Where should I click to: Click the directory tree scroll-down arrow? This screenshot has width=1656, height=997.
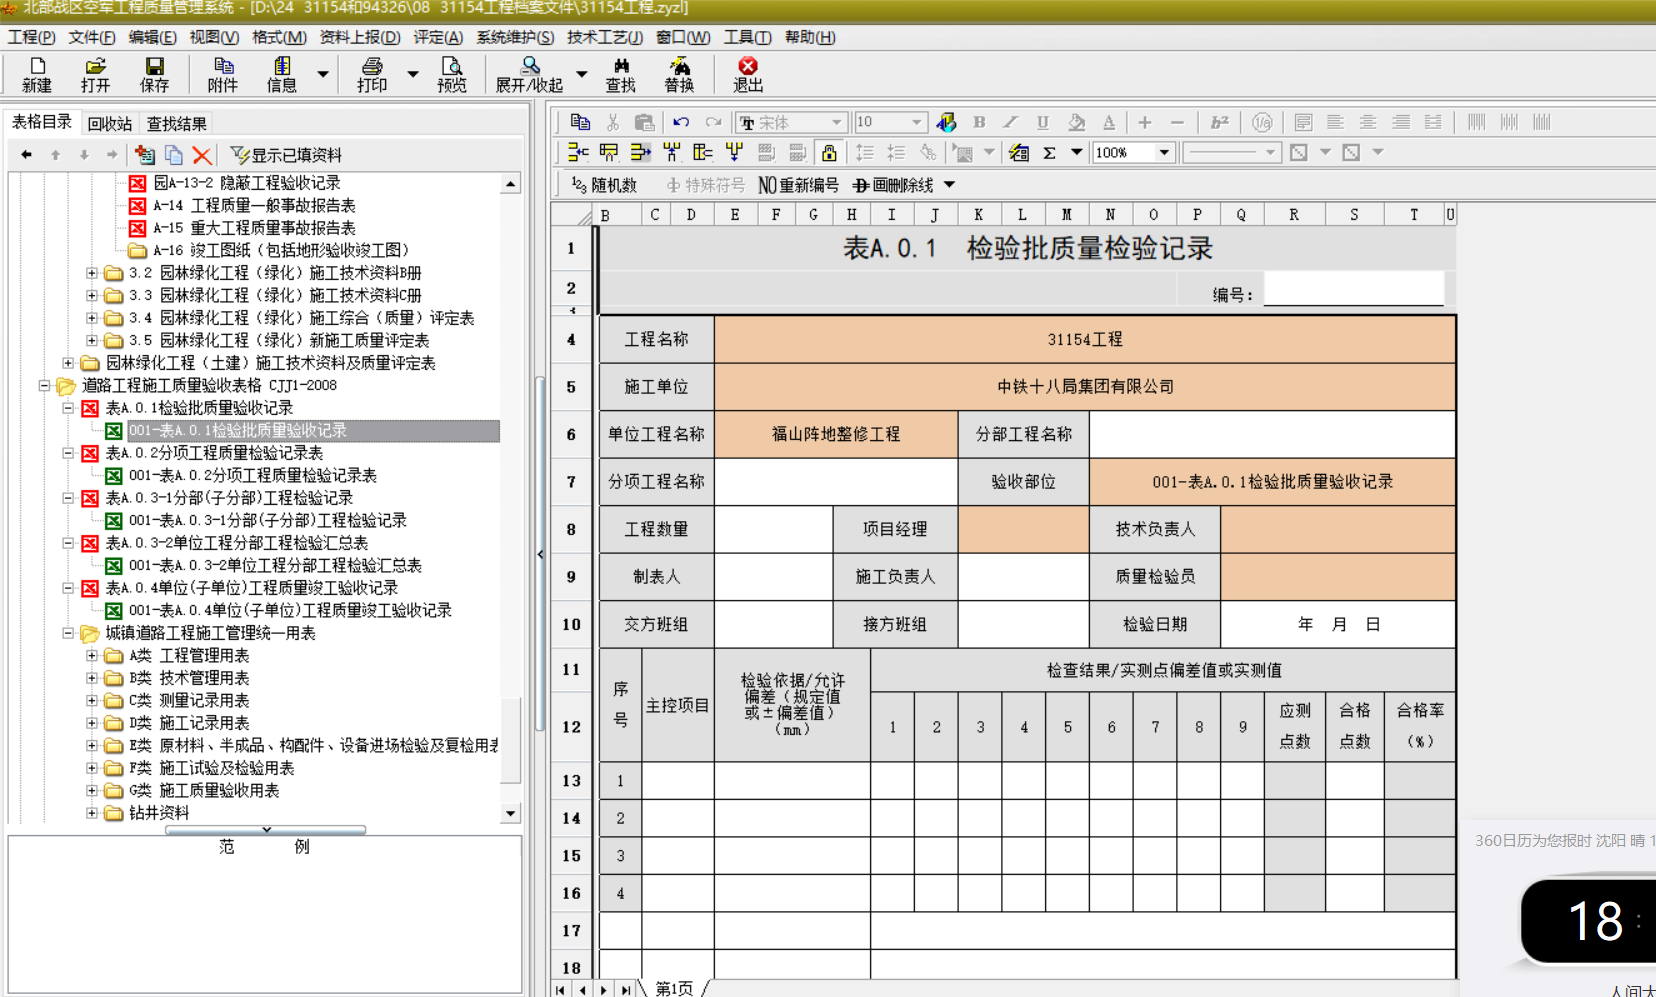tap(511, 813)
